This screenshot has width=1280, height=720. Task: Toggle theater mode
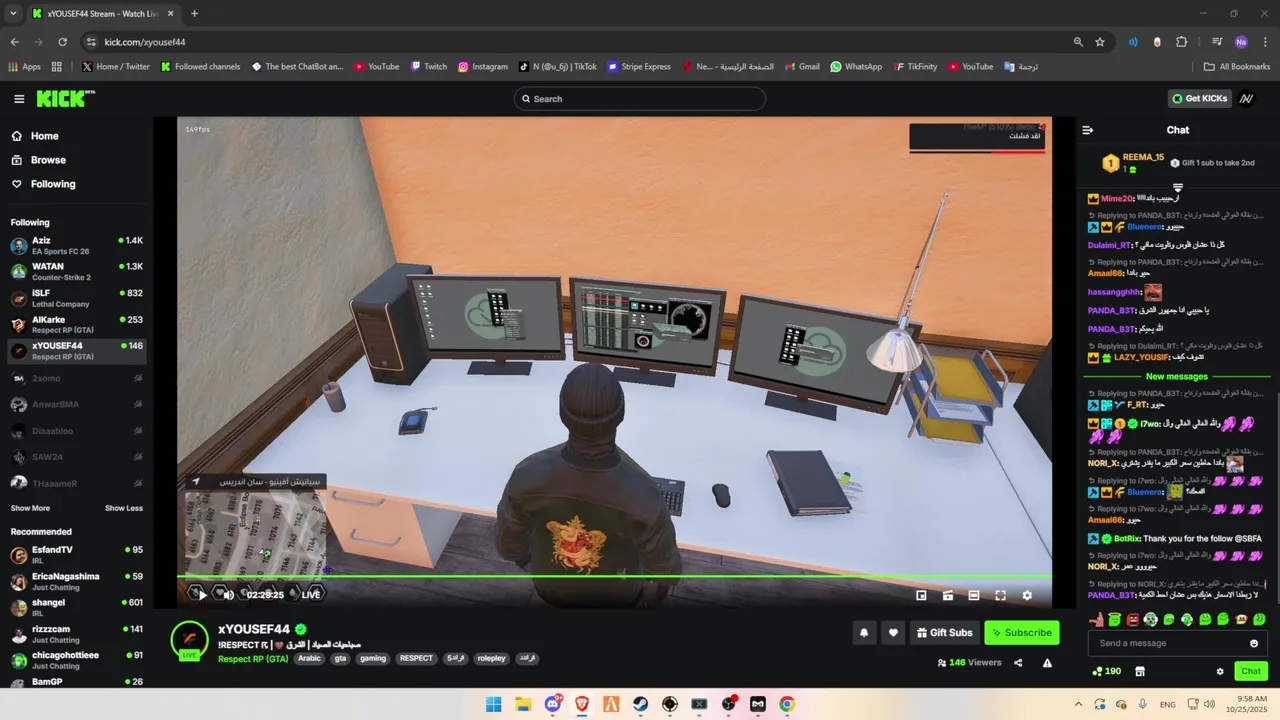click(974, 595)
